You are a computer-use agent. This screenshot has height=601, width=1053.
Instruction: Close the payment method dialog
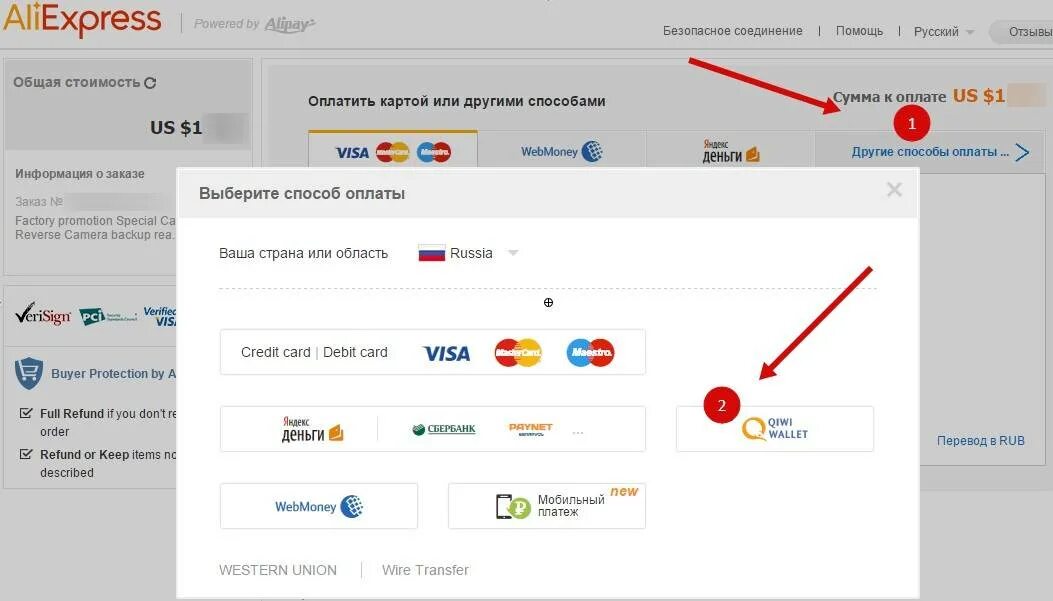pyautogui.click(x=894, y=189)
